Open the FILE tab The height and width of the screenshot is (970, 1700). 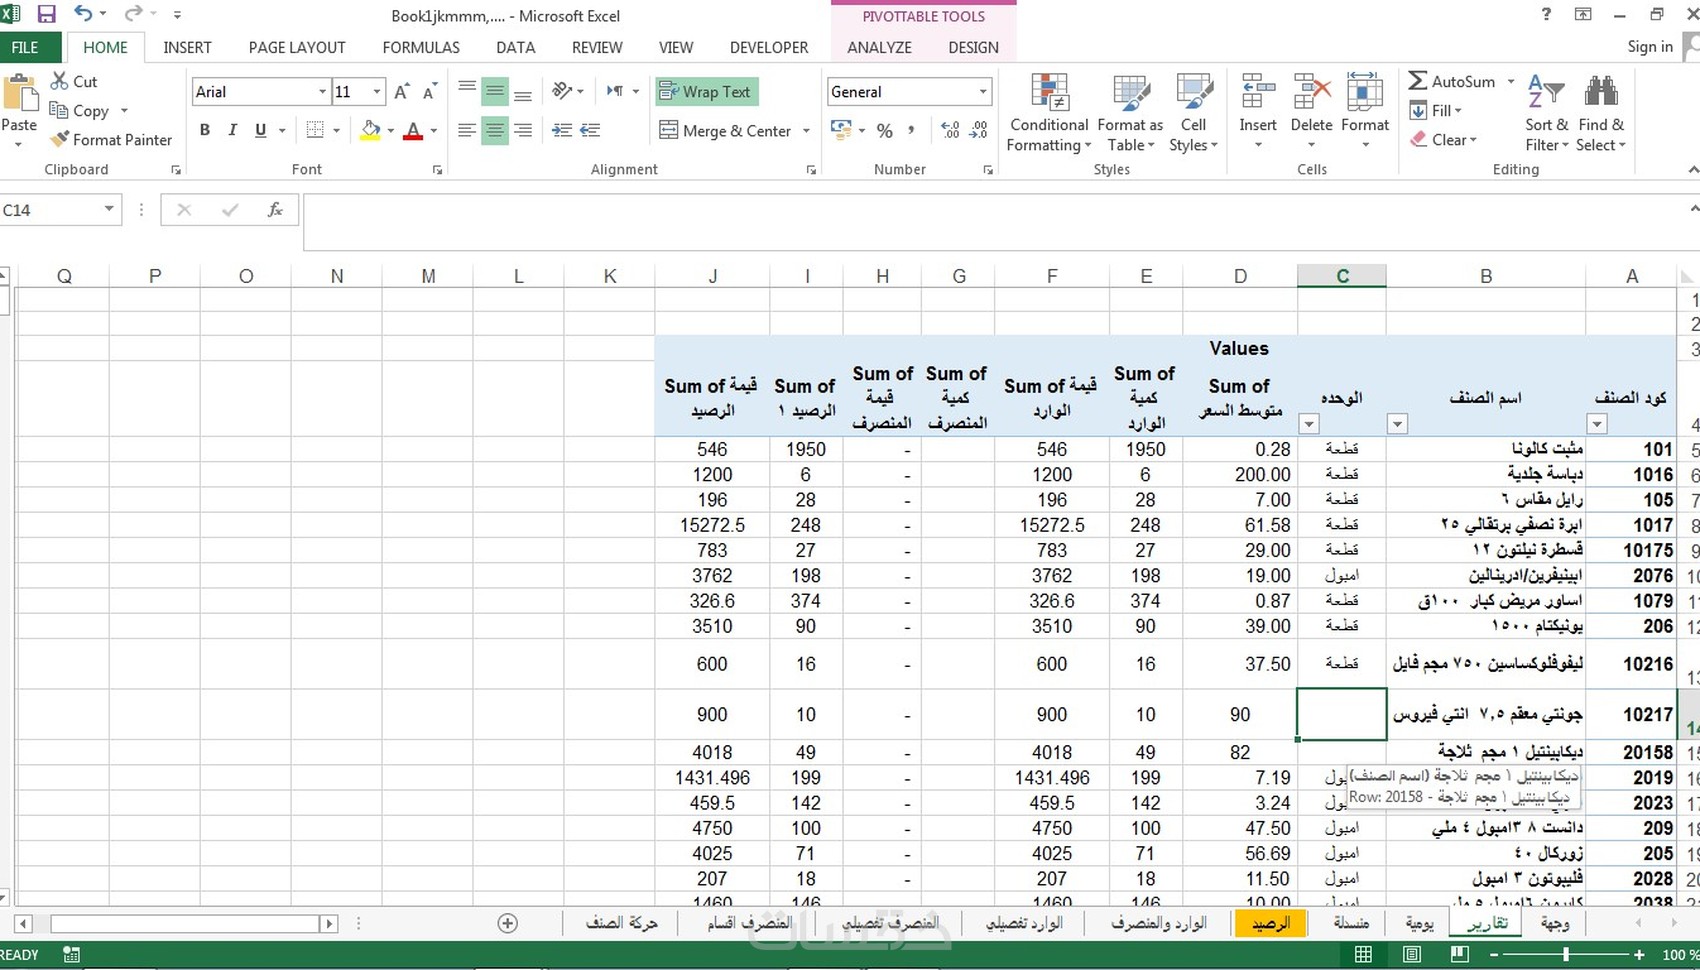25,47
